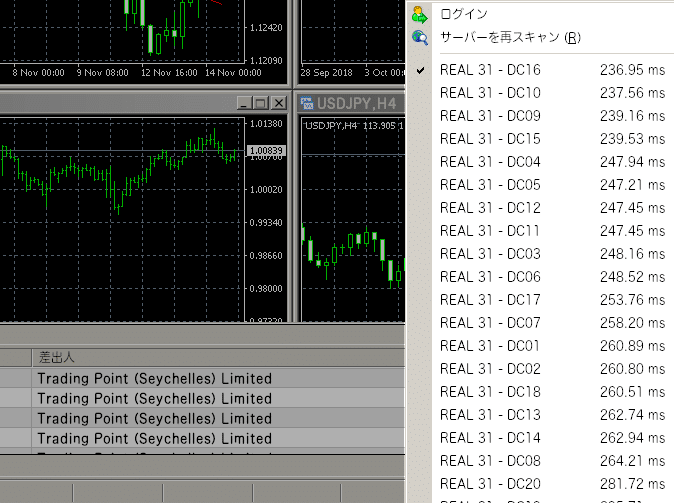This screenshot has height=503, width=674.
Task: Click the 0.98660 price axis label
Action: tap(266, 256)
